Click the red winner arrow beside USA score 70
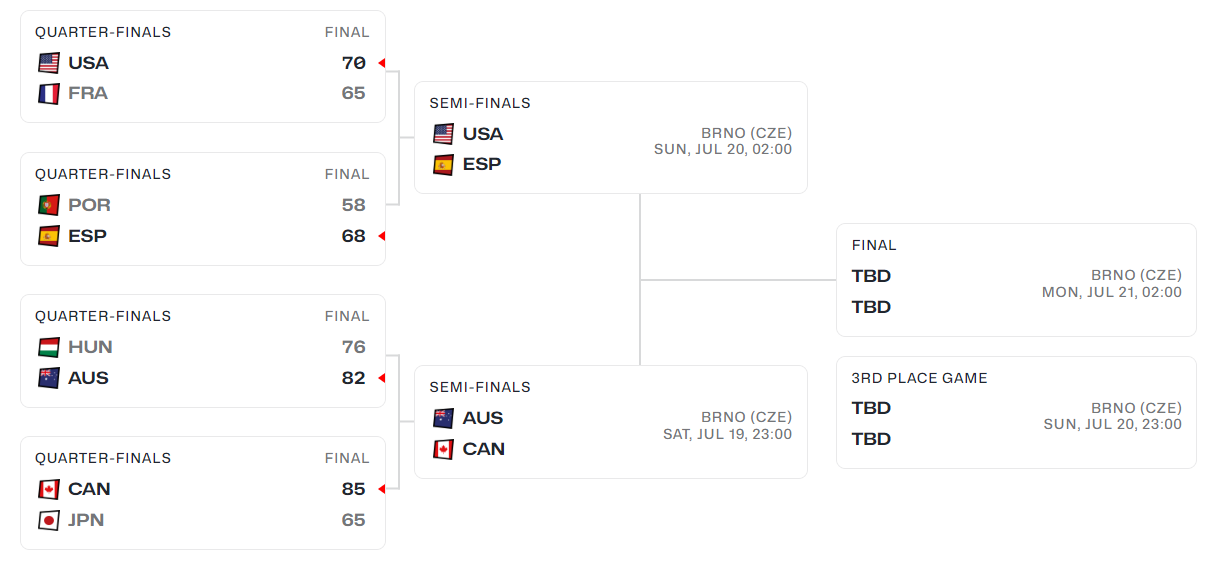Viewport: 1224px width, 575px height. pyautogui.click(x=381, y=63)
